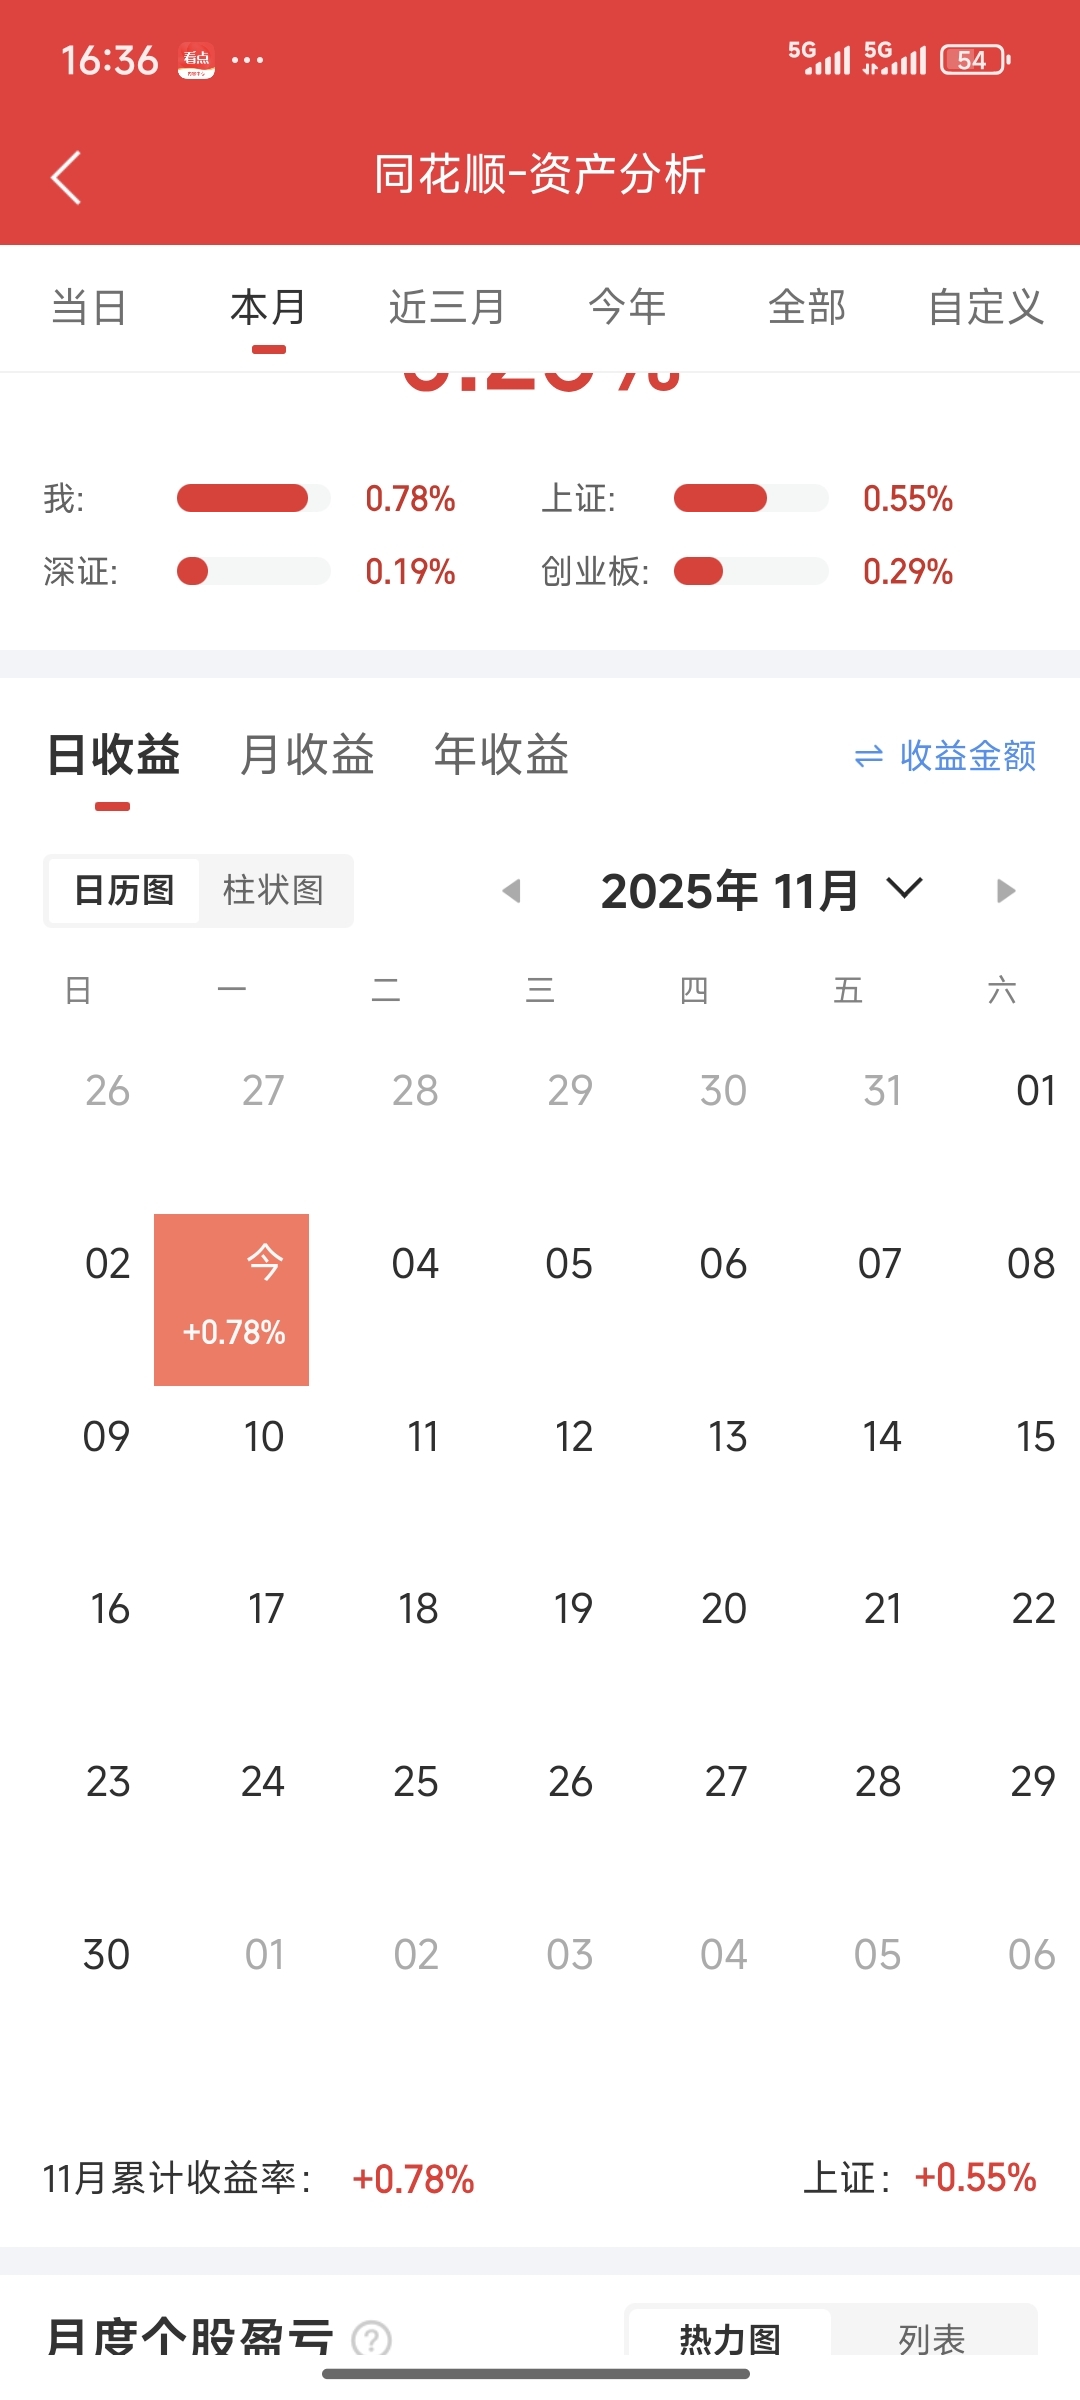The width and height of the screenshot is (1080, 2400).
Task: Open the 自定义 custom range tab
Action: point(986,307)
